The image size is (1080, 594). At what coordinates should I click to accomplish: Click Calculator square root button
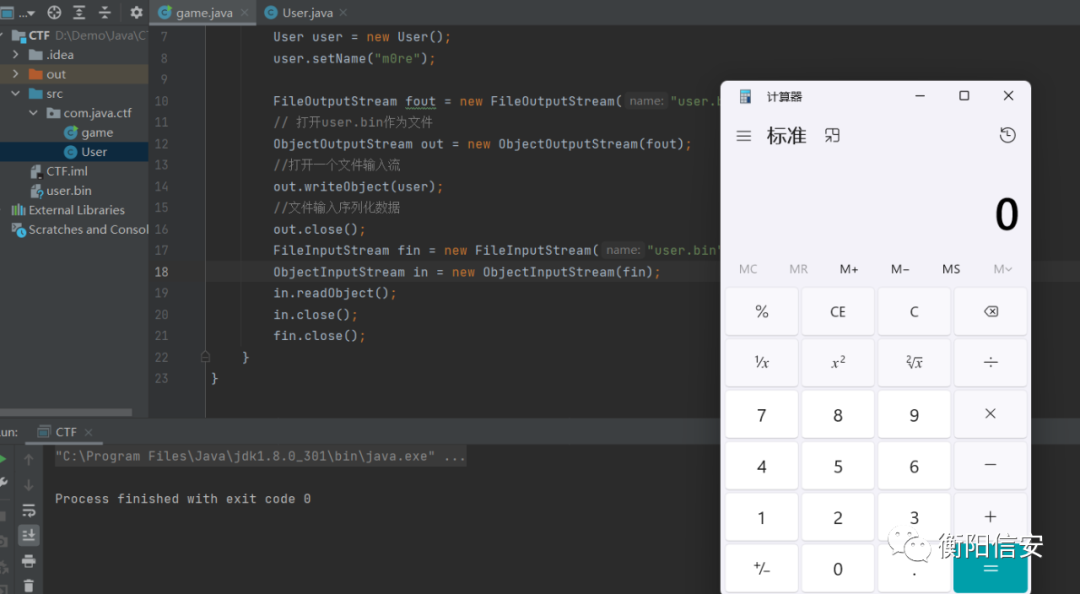(x=914, y=362)
